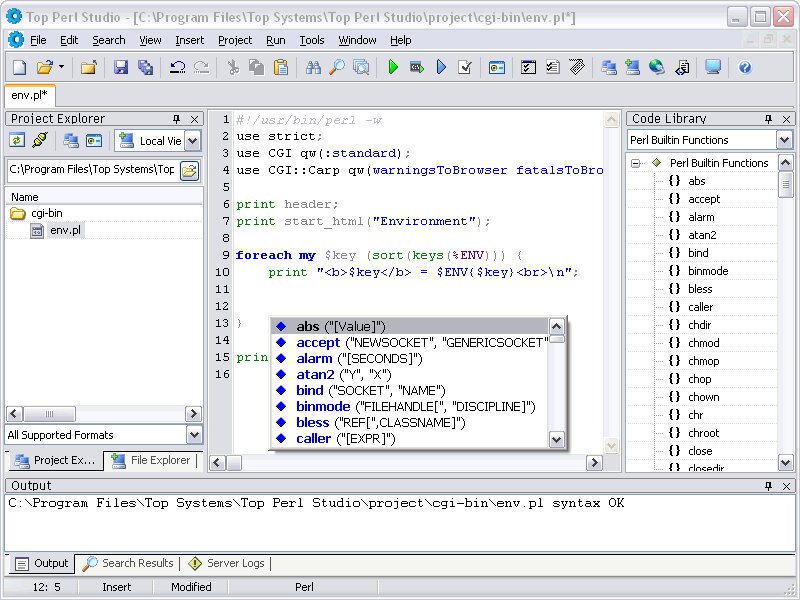Viewport: 800px width, 600px height.
Task: Open the All Supported Formats dropdown
Action: [x=194, y=435]
